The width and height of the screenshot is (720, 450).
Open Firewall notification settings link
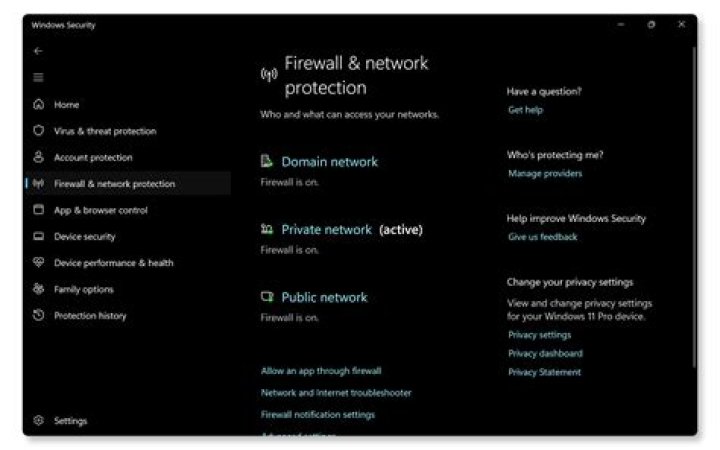coord(318,414)
